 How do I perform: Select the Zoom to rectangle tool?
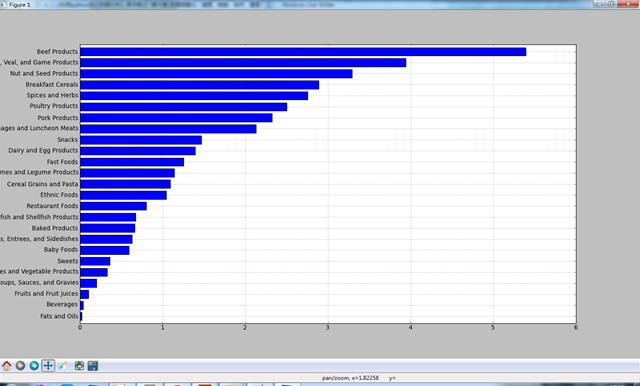pyautogui.click(x=62, y=366)
